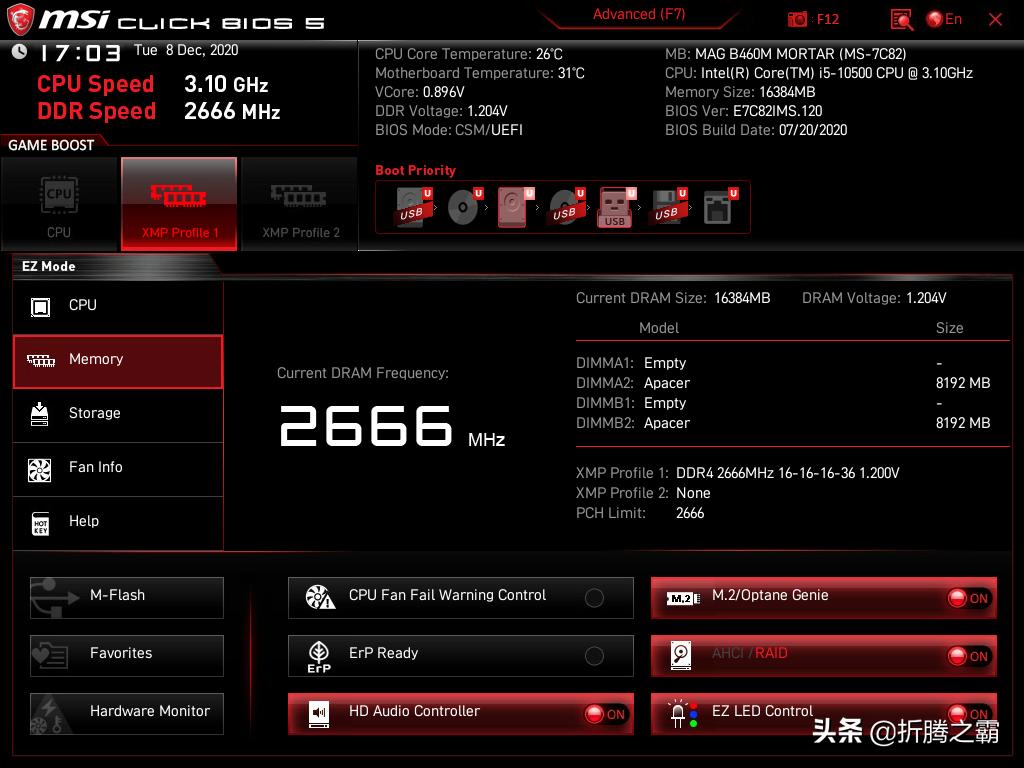The image size is (1024, 768).
Task: Open the Fan Info section
Action: (x=118, y=468)
